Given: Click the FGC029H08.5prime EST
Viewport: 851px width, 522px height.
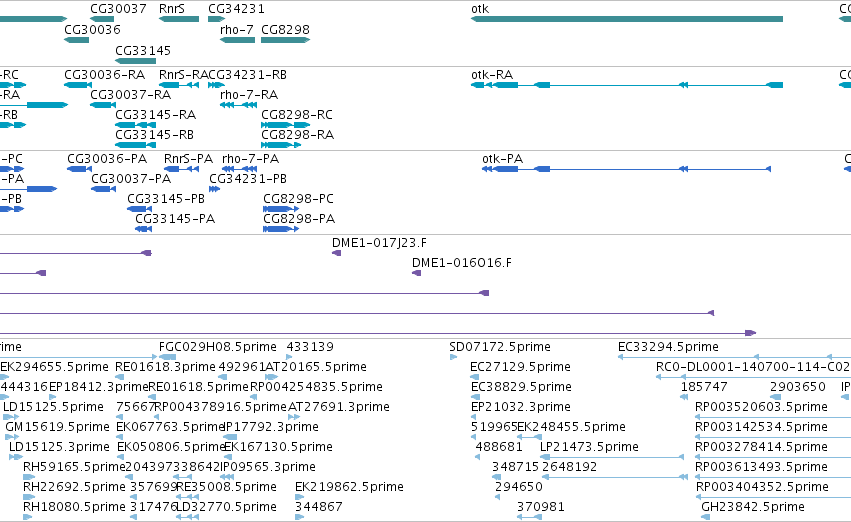Looking at the screenshot, I should (x=167, y=357).
